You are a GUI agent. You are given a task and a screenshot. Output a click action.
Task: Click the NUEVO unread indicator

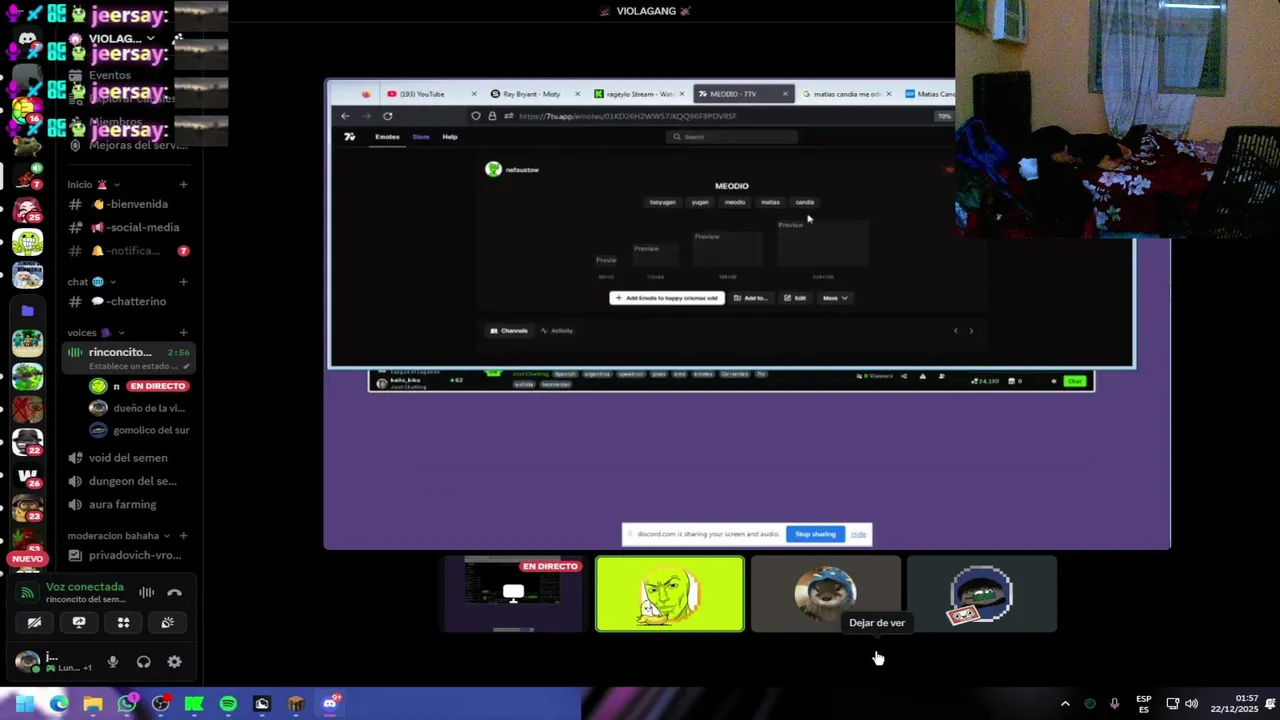click(27, 559)
